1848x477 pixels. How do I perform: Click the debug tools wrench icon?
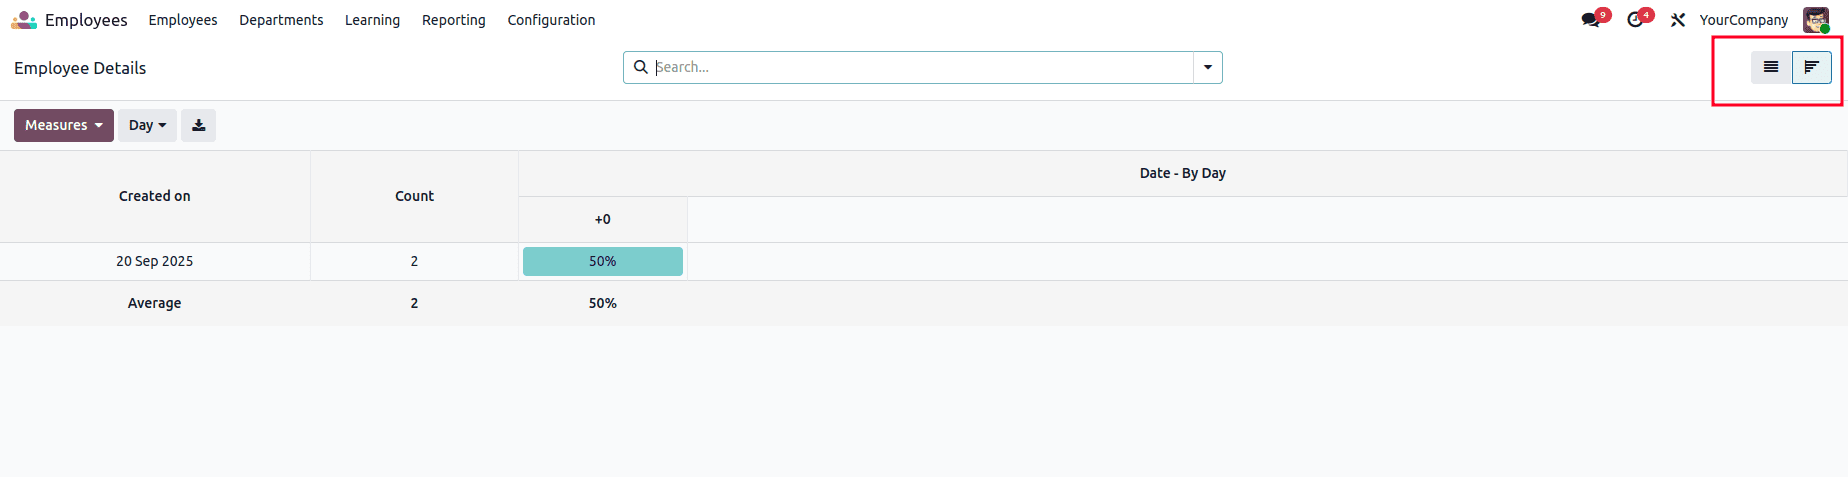tap(1678, 20)
